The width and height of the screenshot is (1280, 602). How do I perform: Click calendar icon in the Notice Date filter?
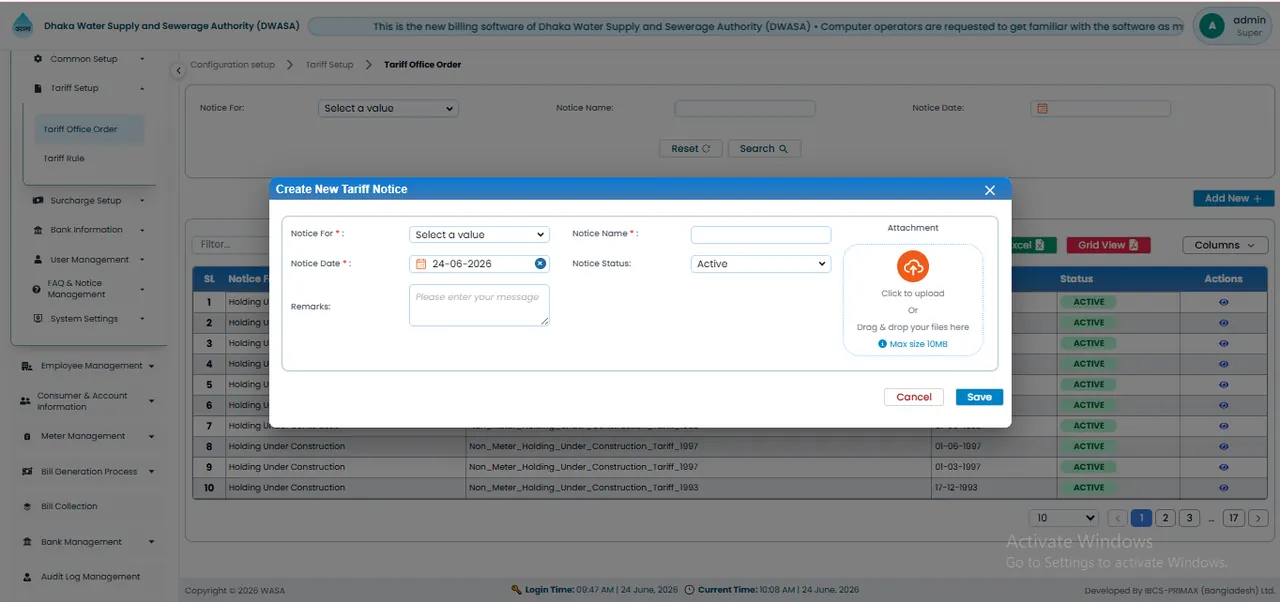pos(1041,108)
